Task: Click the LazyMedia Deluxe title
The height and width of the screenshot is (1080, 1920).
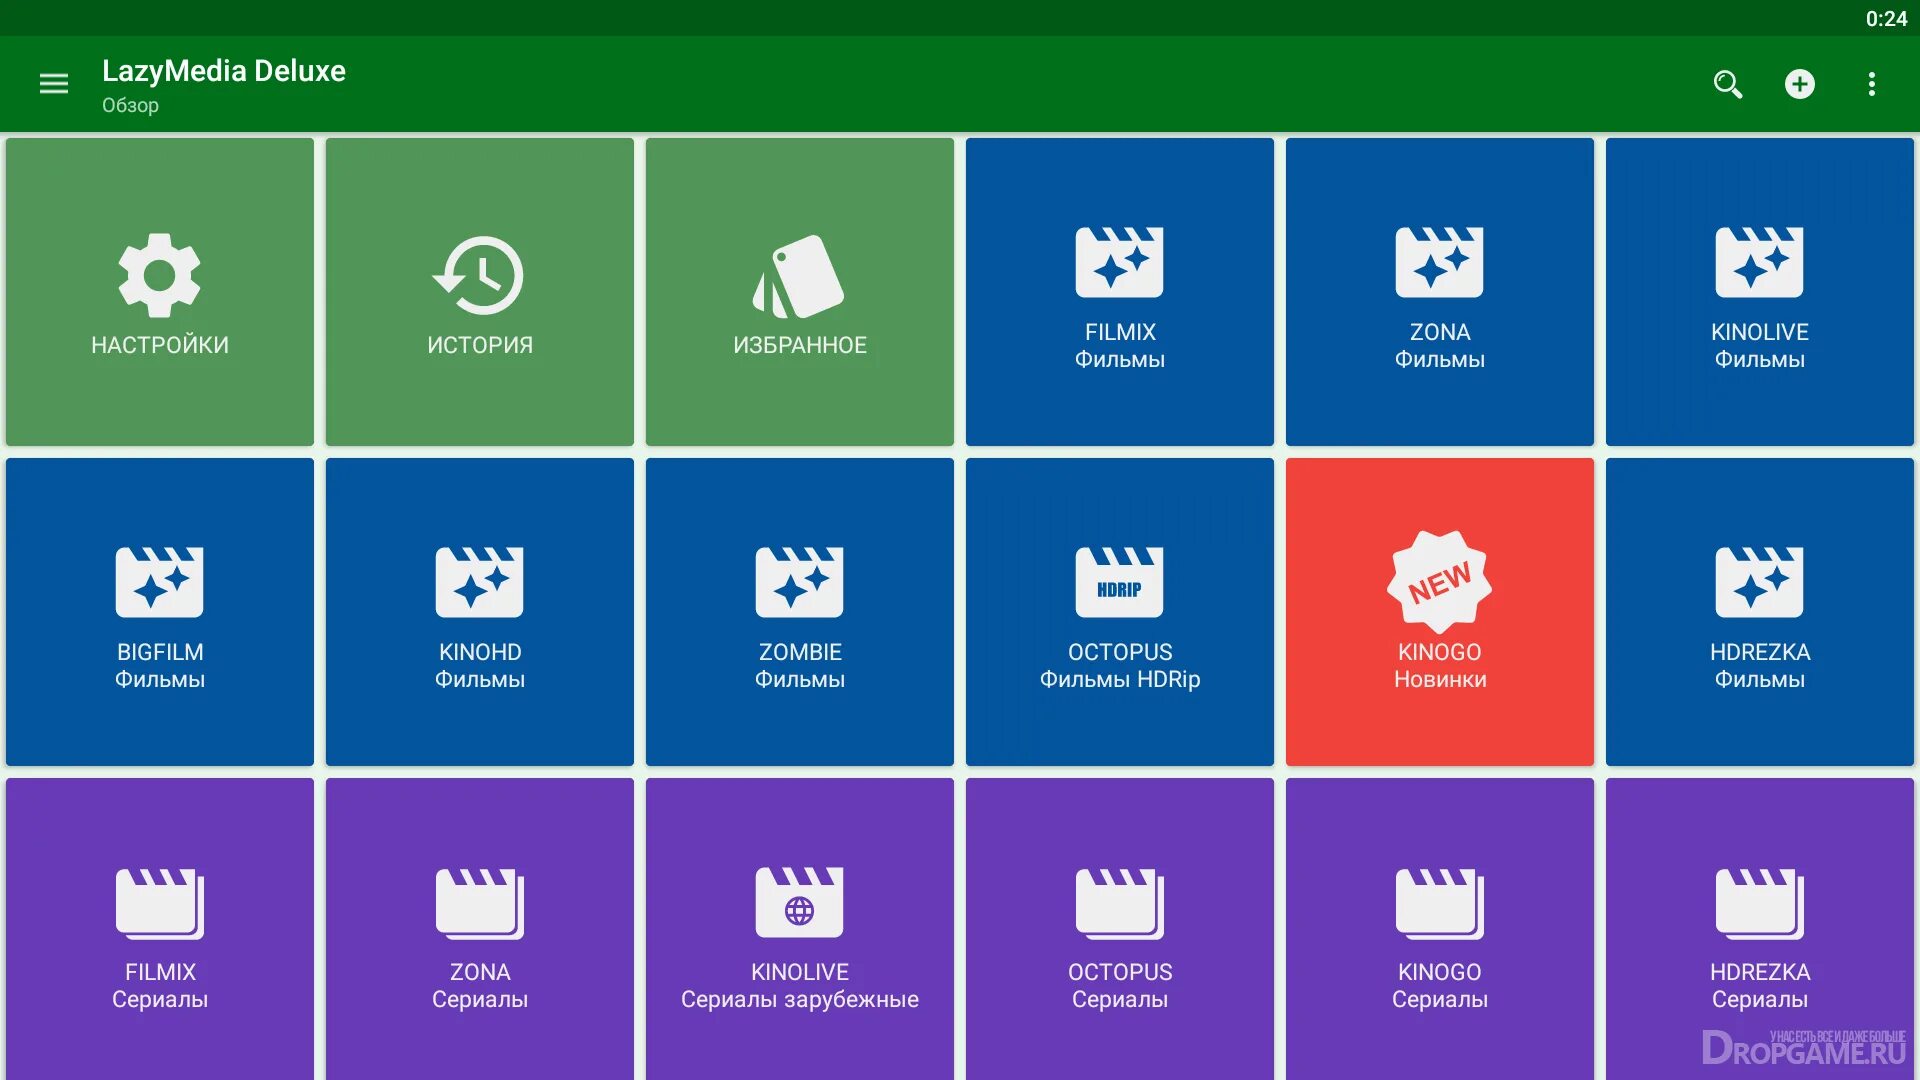Action: [x=224, y=71]
